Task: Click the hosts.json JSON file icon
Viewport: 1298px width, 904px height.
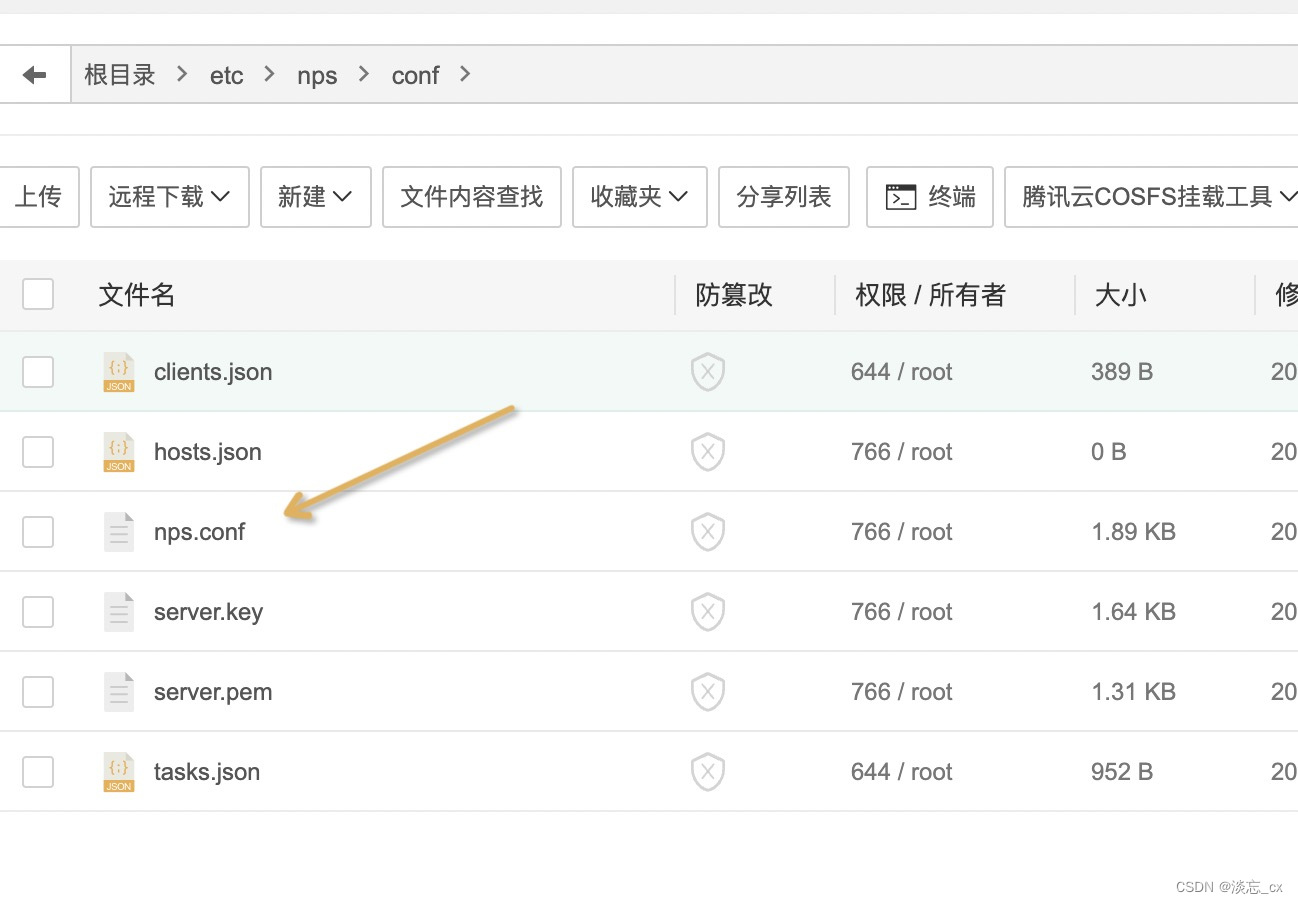Action: click(x=119, y=452)
